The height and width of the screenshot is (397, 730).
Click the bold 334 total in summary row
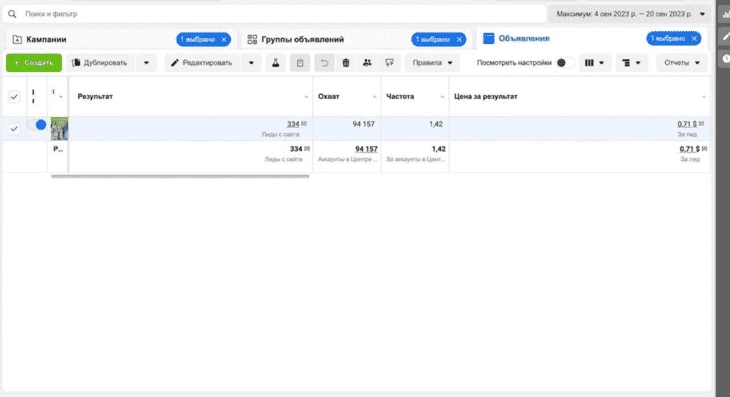coord(296,149)
